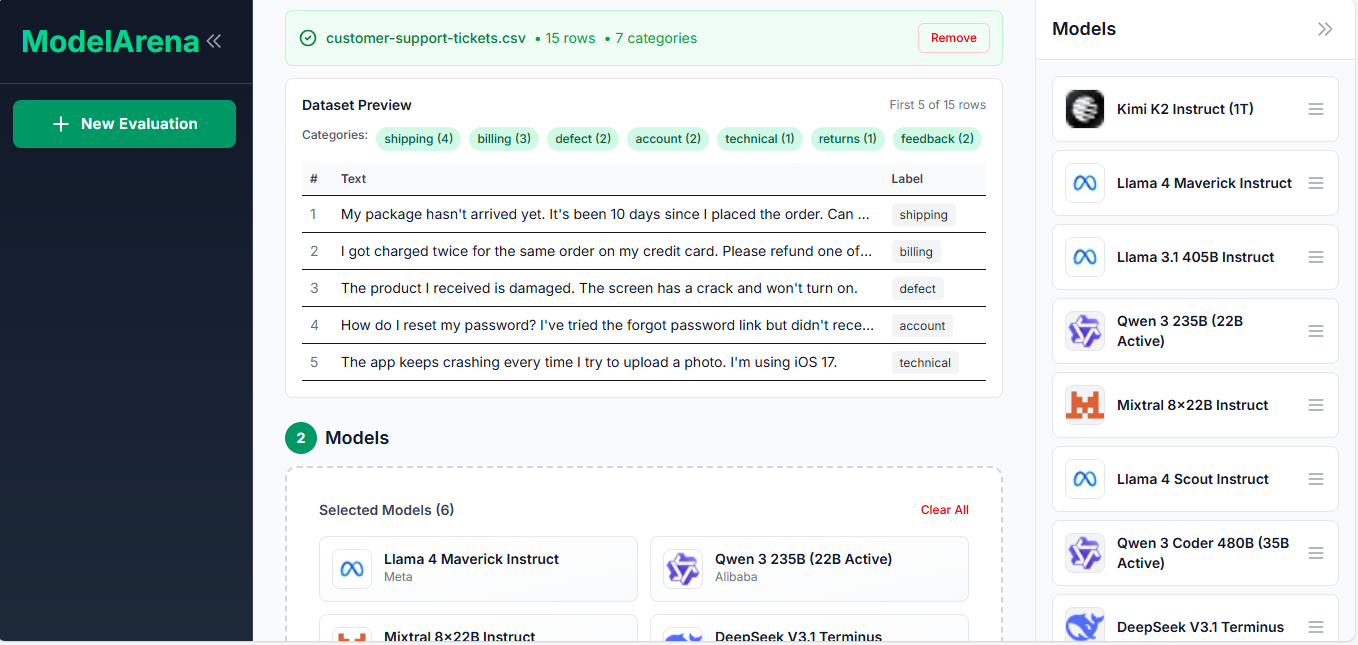Select the technical (1) category chip
The width and height of the screenshot is (1358, 645).
tap(760, 139)
